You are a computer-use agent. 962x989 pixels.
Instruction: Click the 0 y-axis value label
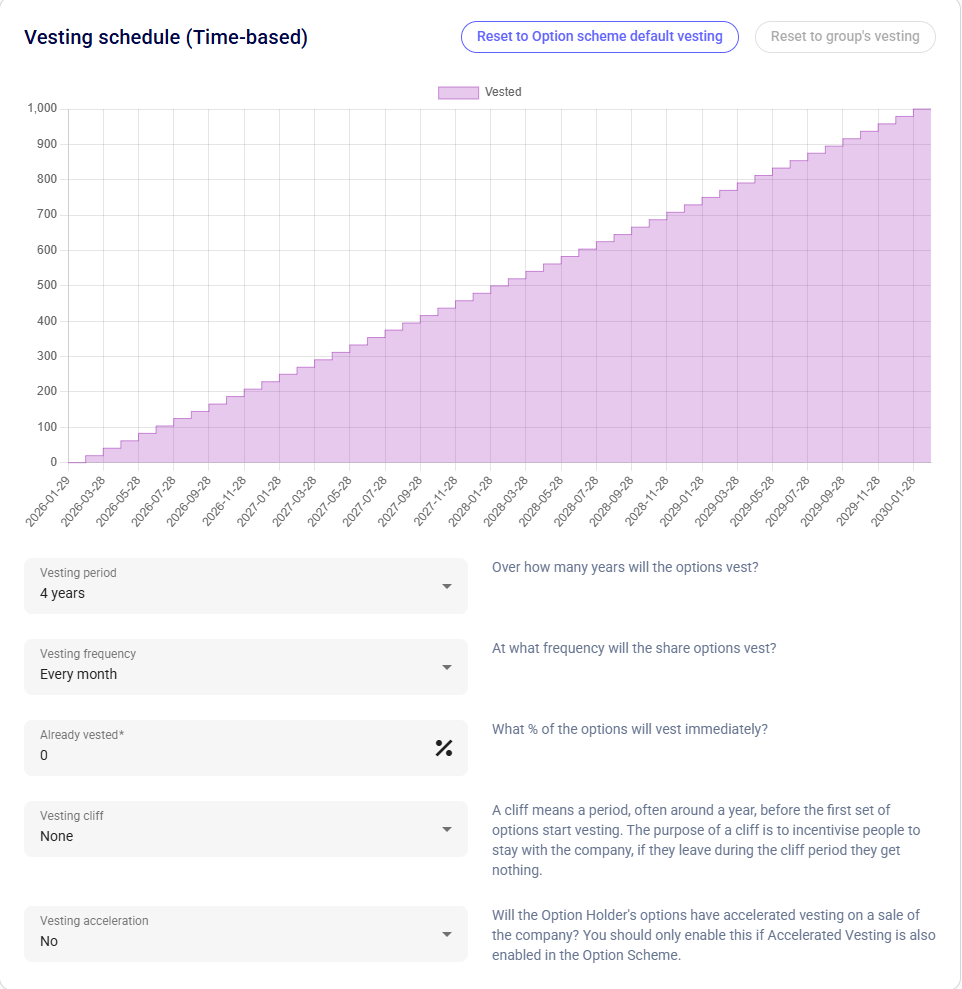(53, 463)
